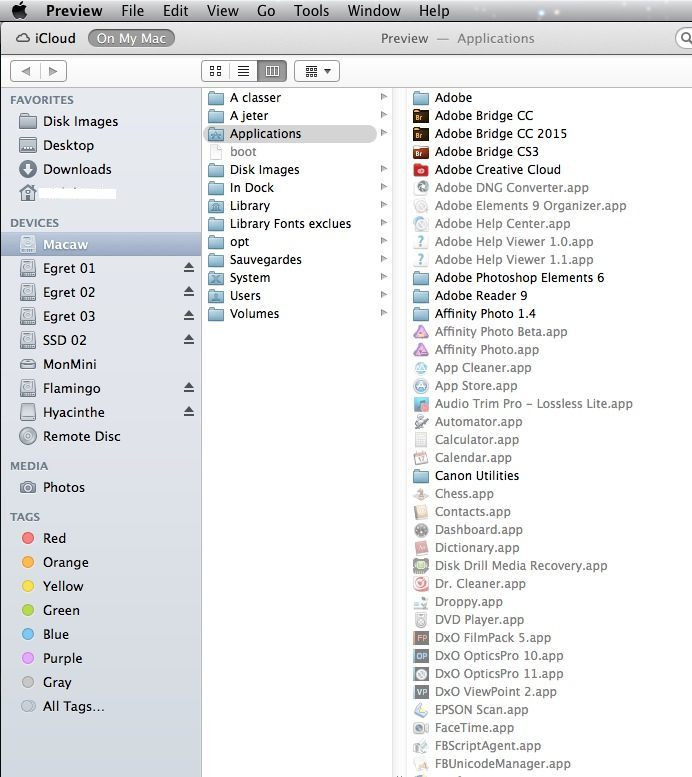Open the Edit menu
The height and width of the screenshot is (777, 692).
click(x=175, y=10)
